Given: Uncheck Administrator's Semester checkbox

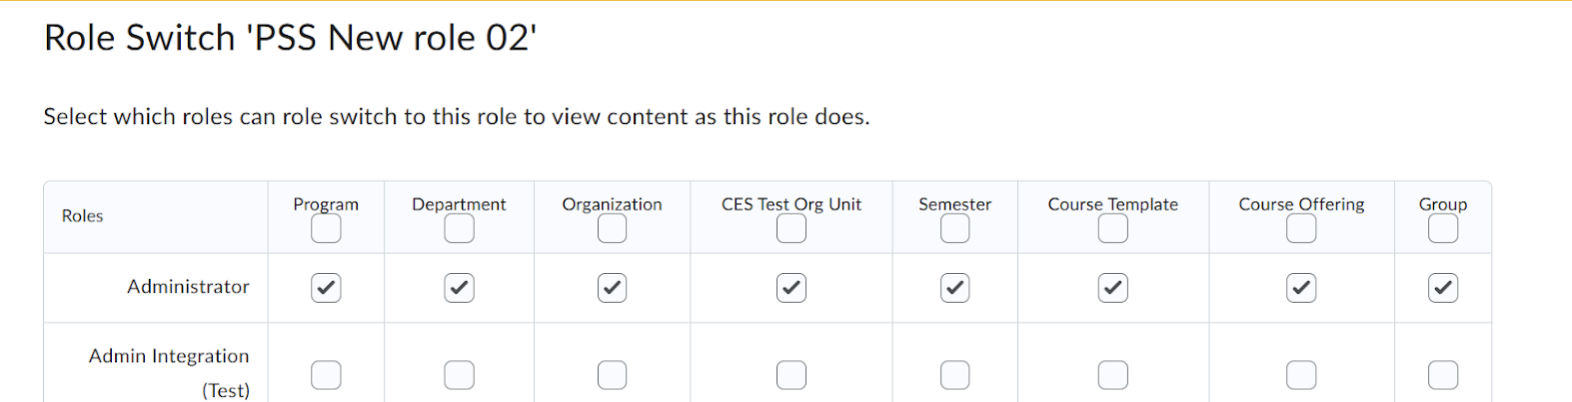Looking at the screenshot, I should (x=955, y=288).
